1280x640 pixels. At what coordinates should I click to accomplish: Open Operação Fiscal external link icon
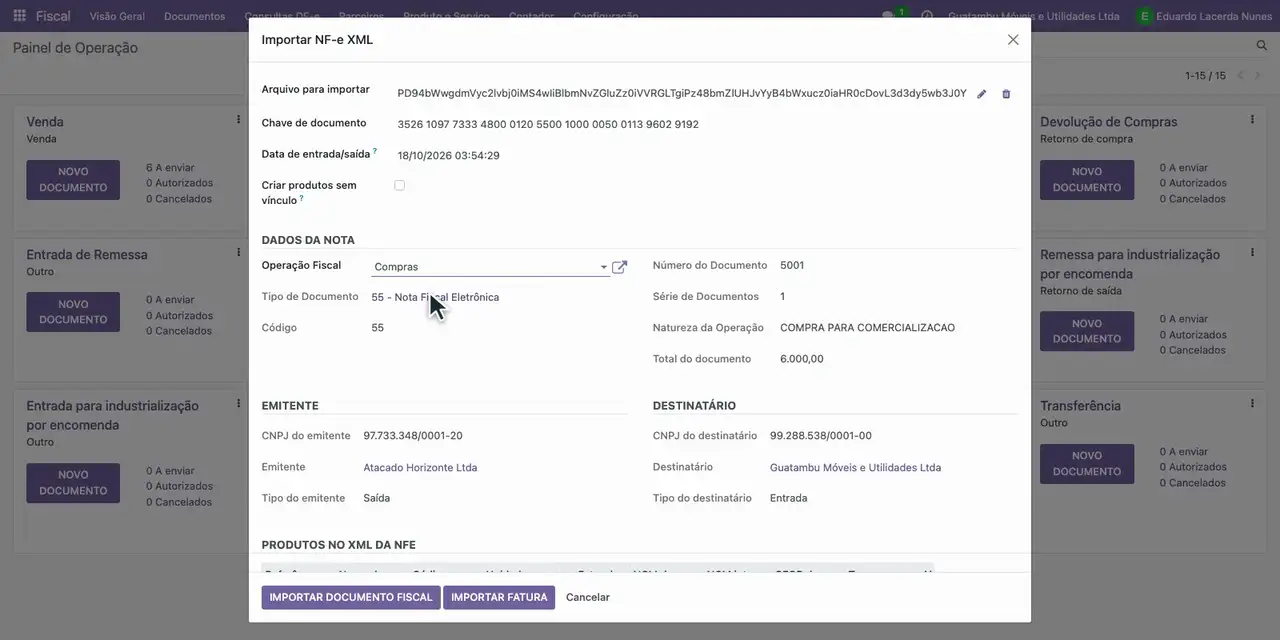click(x=620, y=267)
